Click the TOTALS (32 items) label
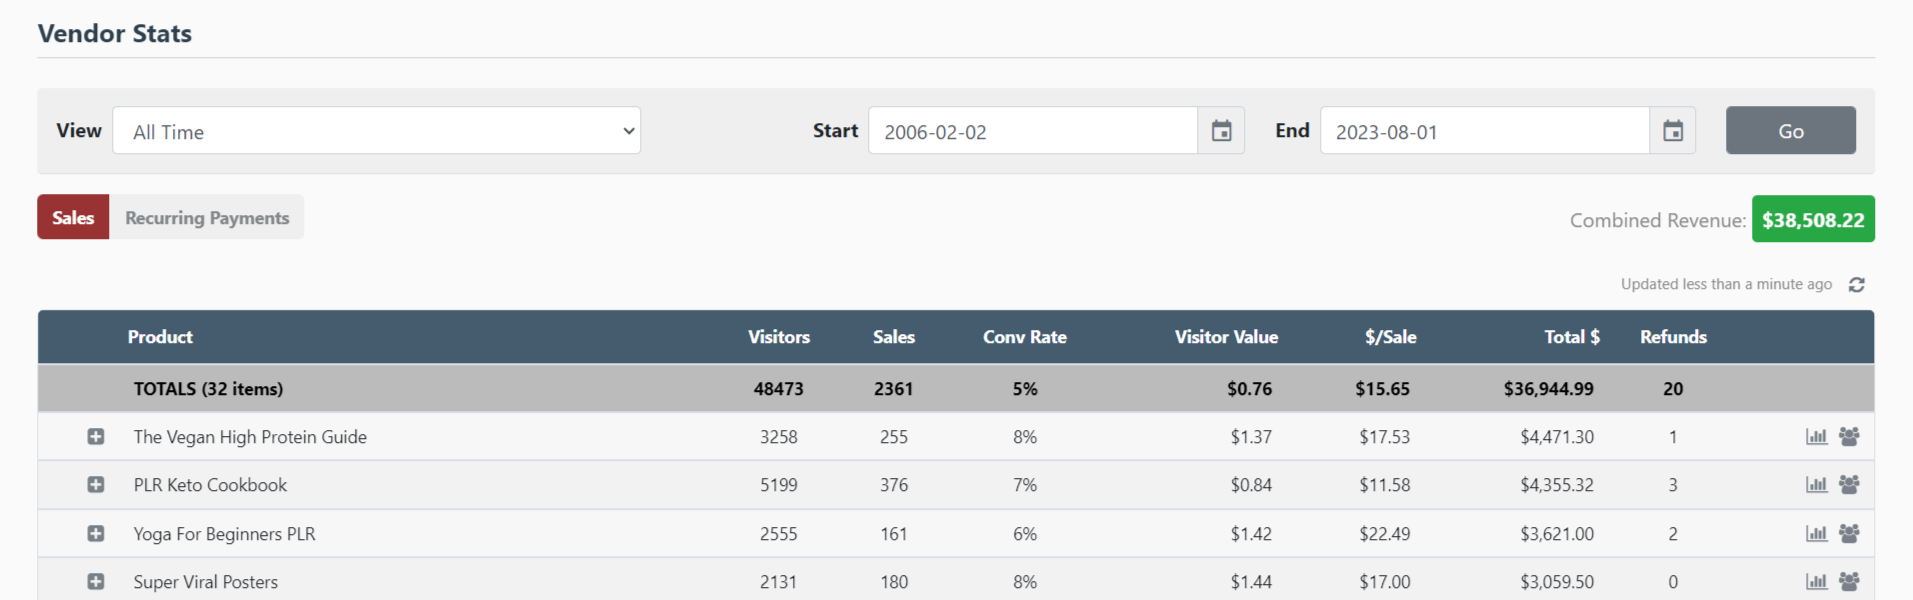The width and height of the screenshot is (1913, 600). [208, 389]
